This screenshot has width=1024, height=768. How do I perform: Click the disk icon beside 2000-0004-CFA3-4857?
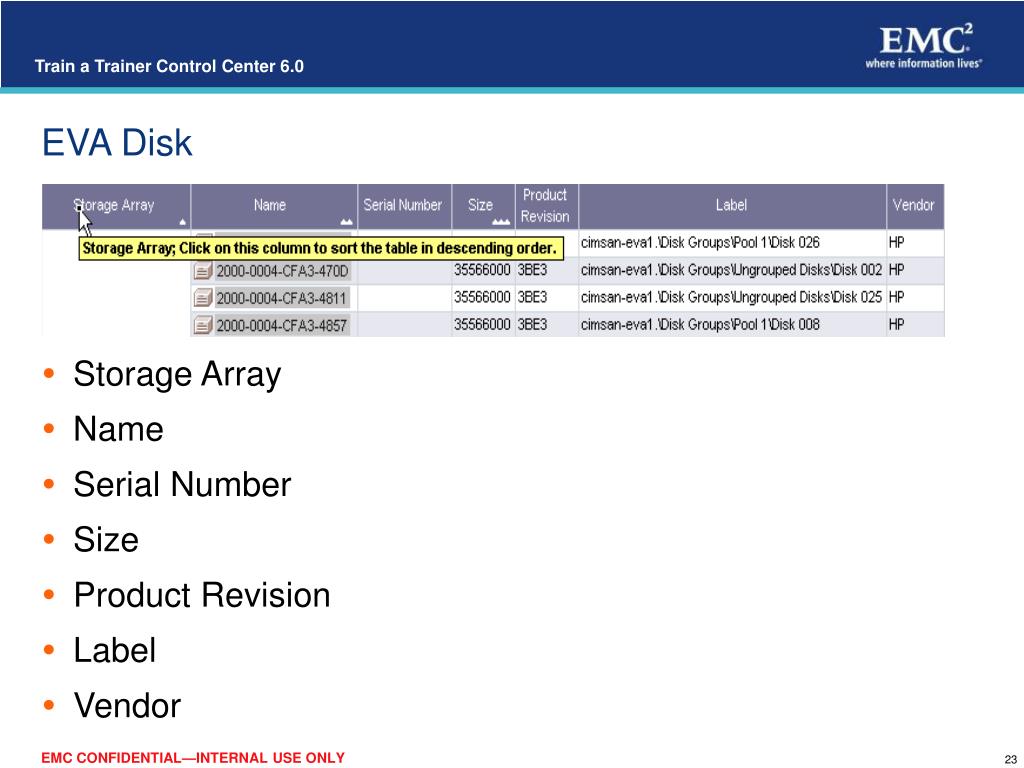pyautogui.click(x=203, y=325)
